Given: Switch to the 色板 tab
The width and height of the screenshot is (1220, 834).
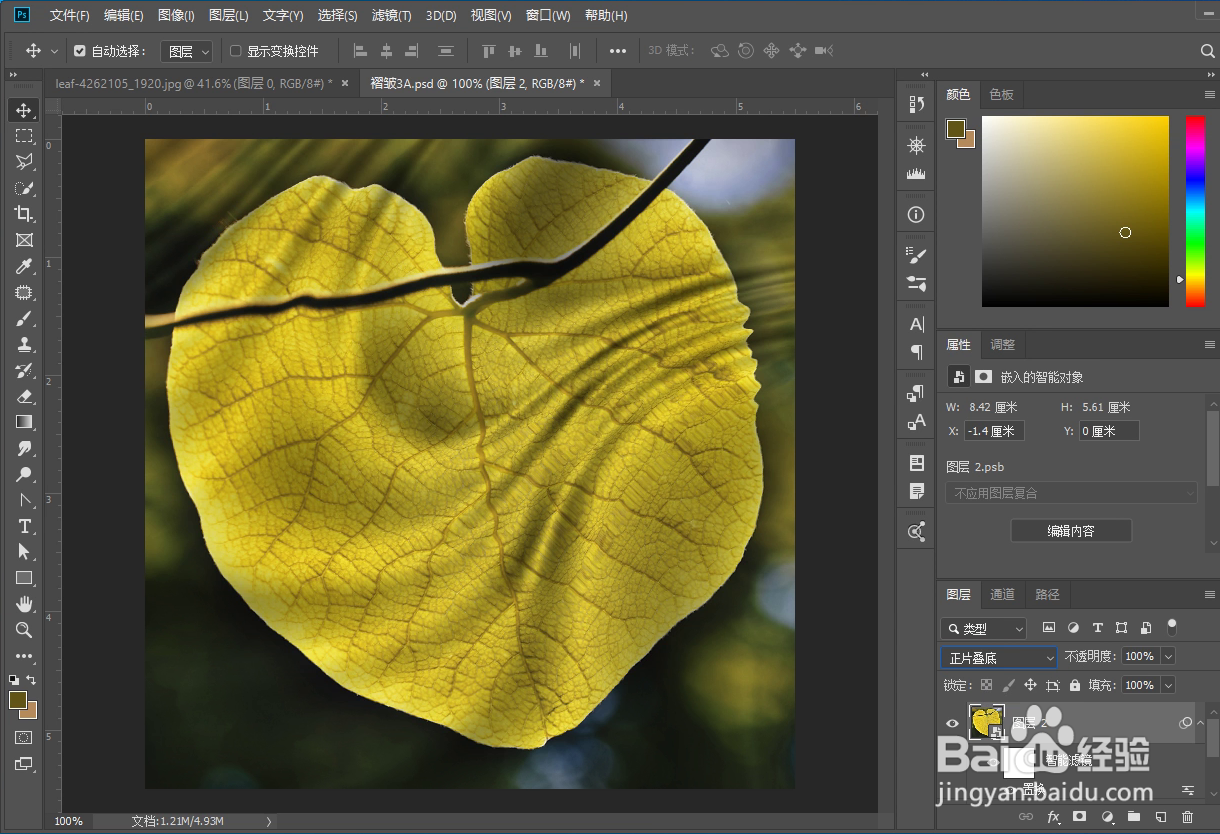Looking at the screenshot, I should [x=1001, y=94].
